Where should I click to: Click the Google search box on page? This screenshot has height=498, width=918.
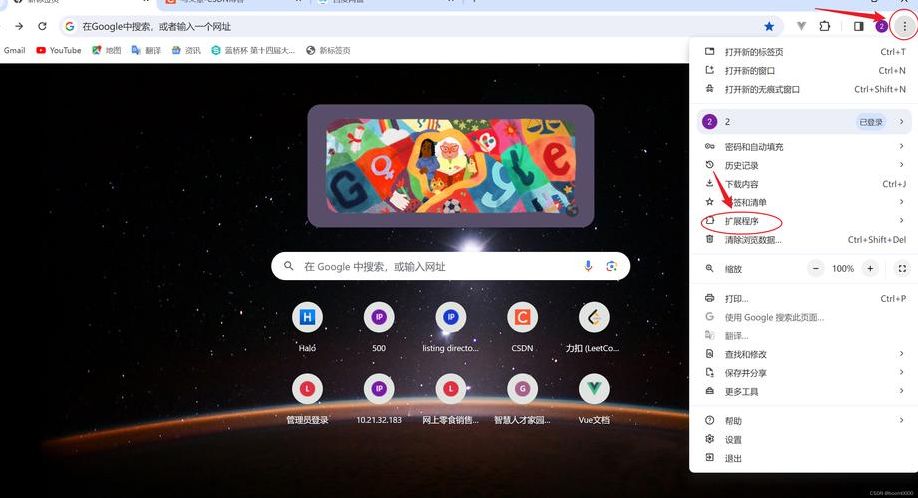point(450,266)
